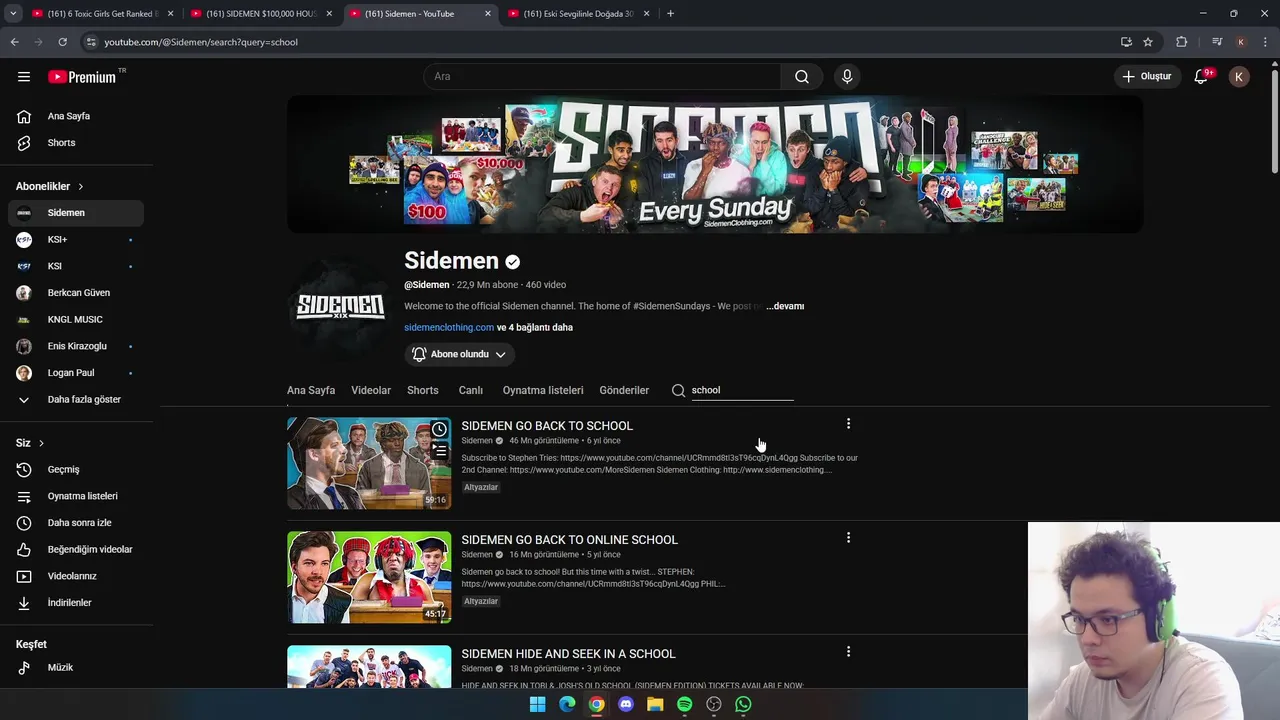The height and width of the screenshot is (720, 1280).
Task: Go to Ana Sayfa in sidebar
Action: tap(76, 116)
